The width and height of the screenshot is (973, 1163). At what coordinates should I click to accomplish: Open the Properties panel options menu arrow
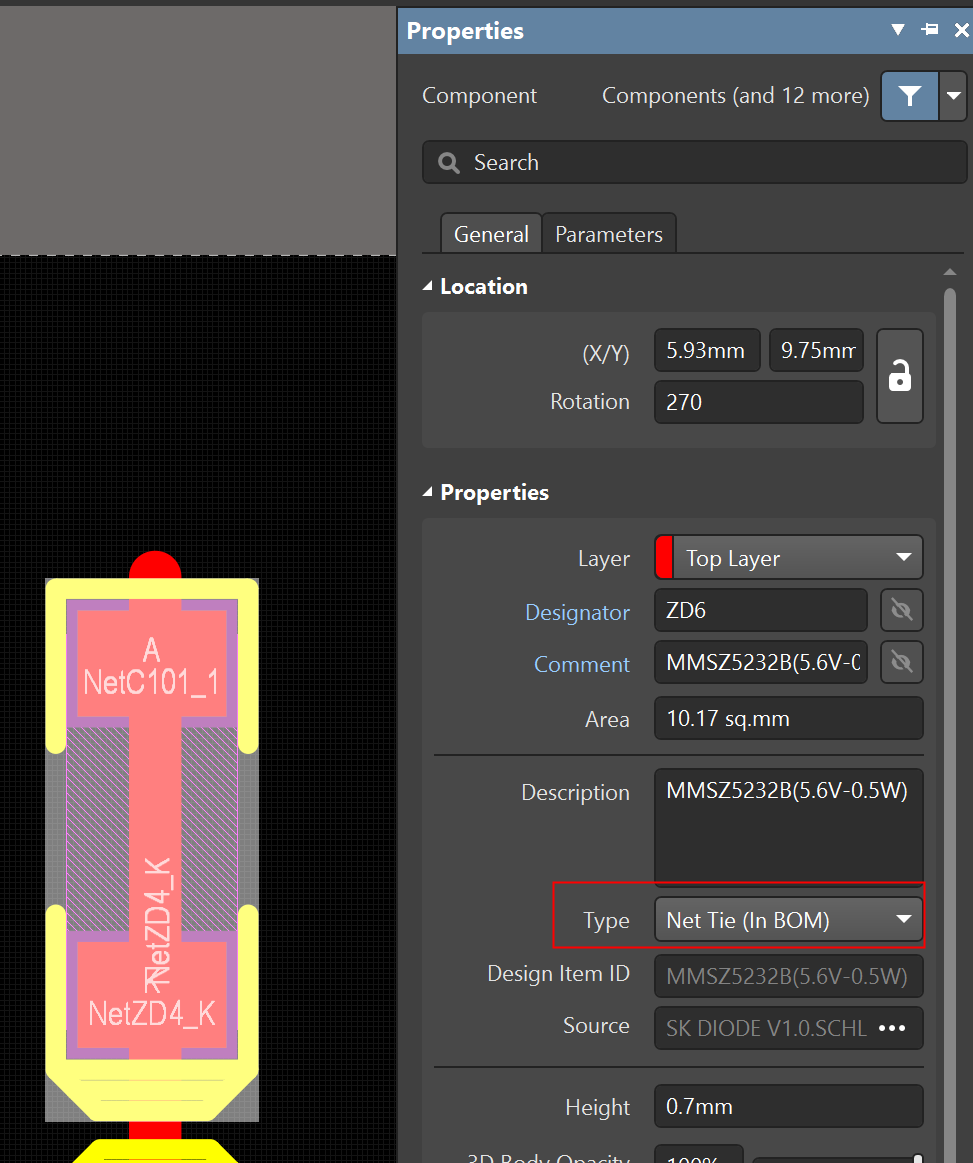(898, 30)
